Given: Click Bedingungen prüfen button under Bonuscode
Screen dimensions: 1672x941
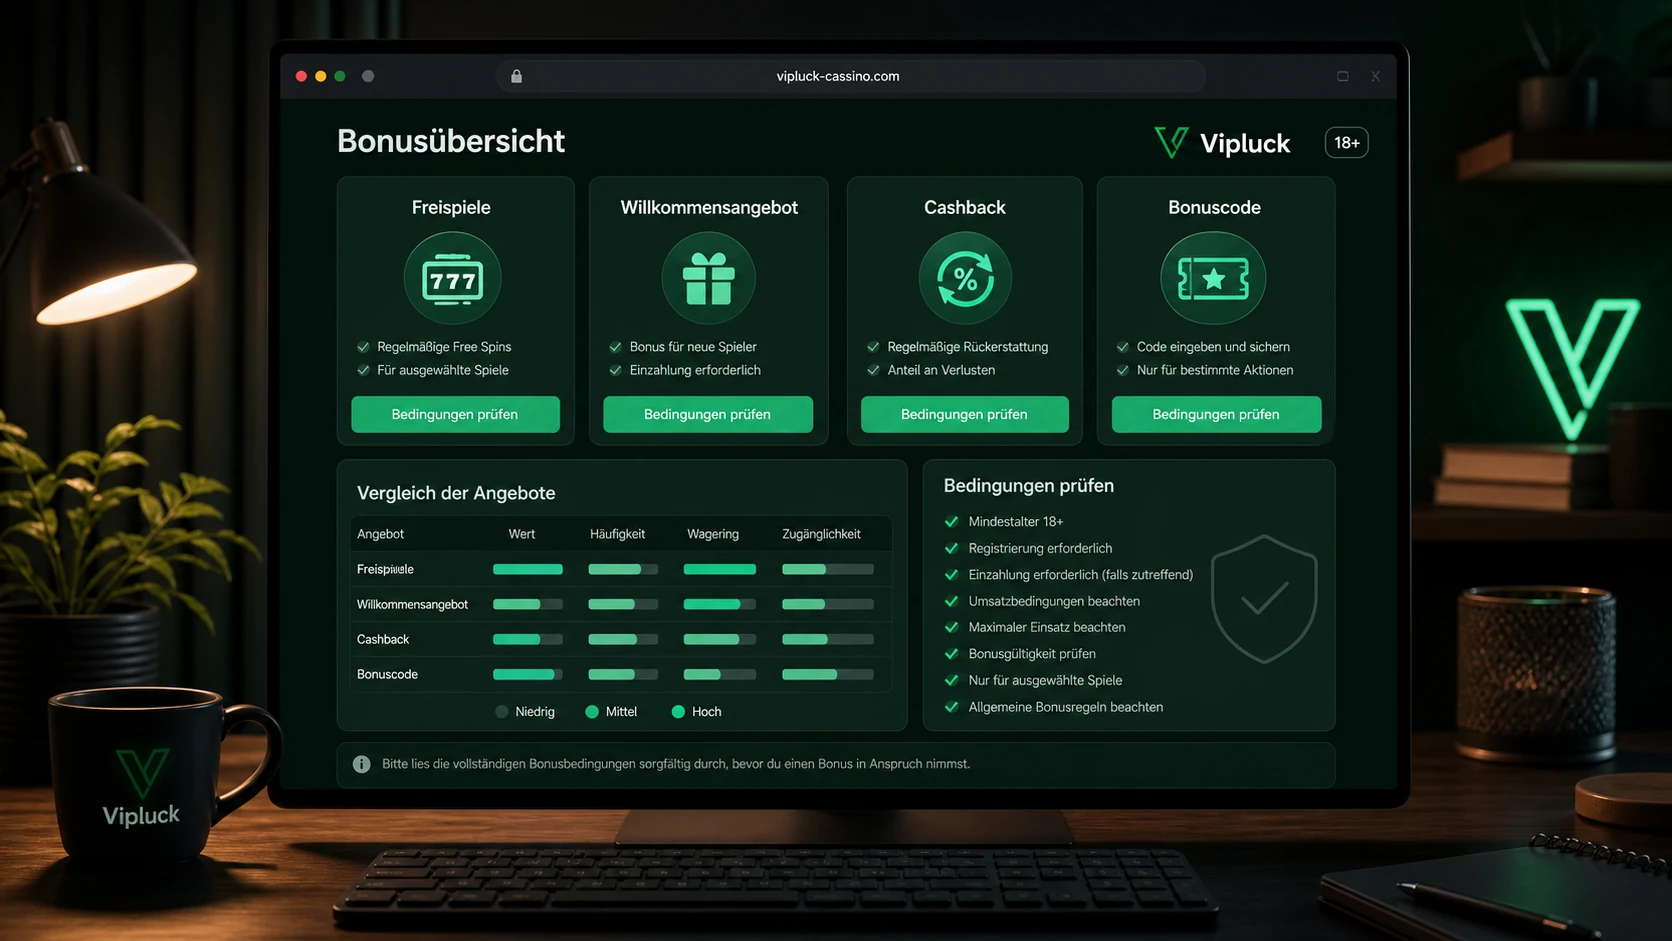Looking at the screenshot, I should click(x=1216, y=414).
